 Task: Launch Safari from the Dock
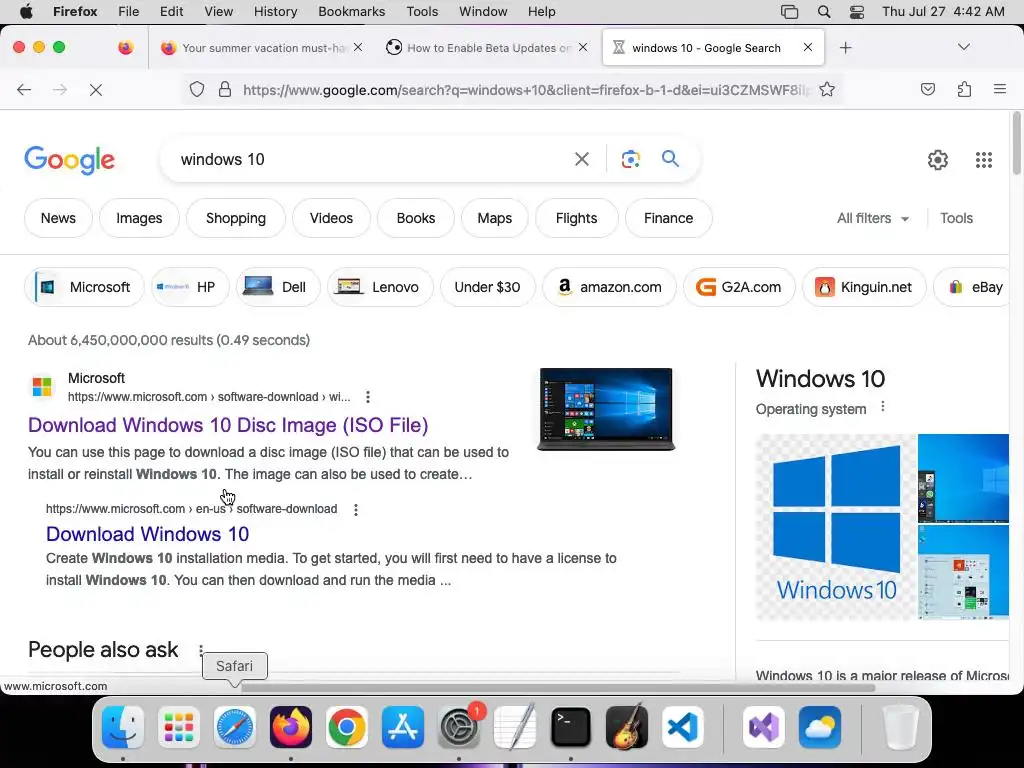(x=234, y=726)
